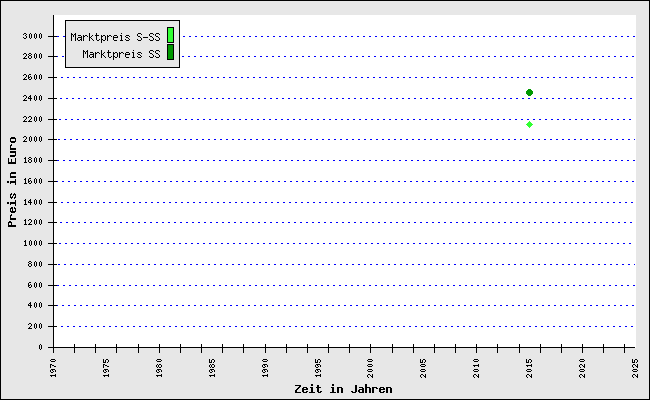Click the x-axis year label 1975
650x400 pixels.
tap(107, 368)
